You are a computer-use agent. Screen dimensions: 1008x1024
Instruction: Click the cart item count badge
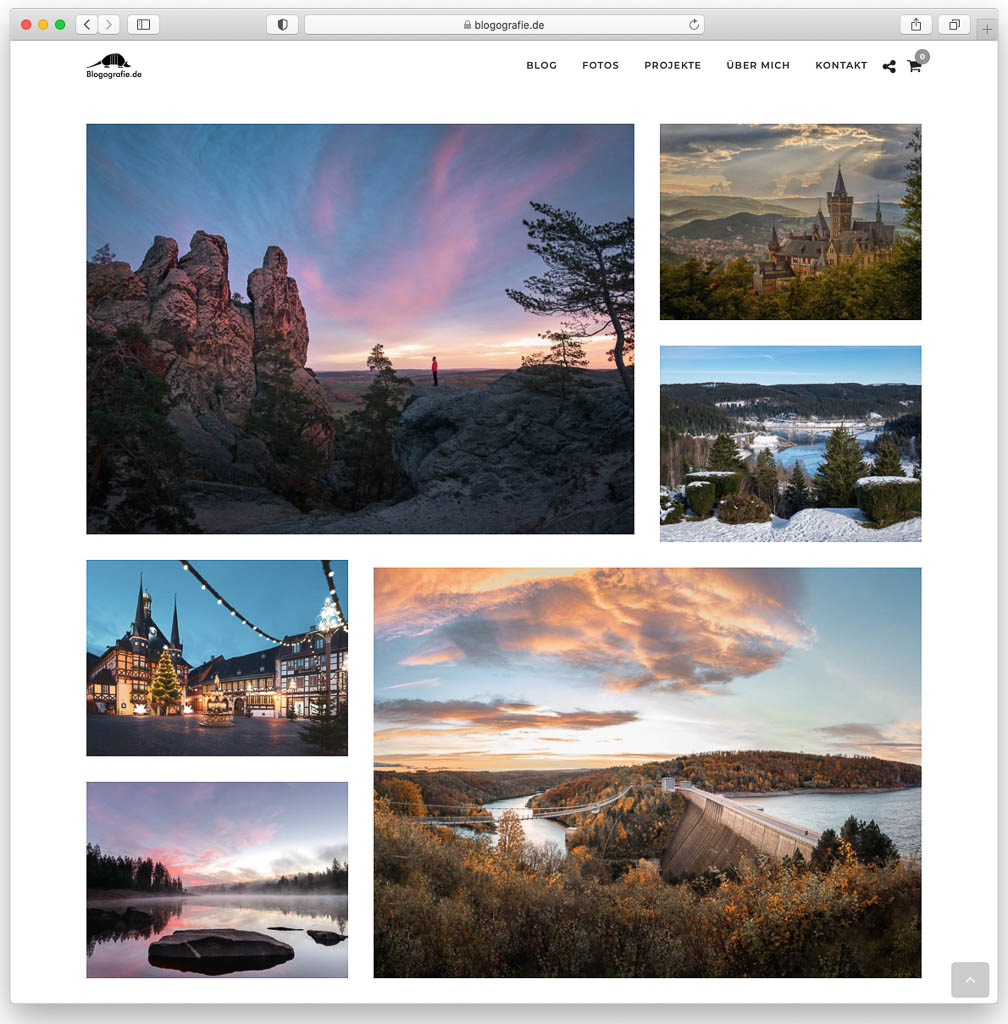tap(922, 57)
